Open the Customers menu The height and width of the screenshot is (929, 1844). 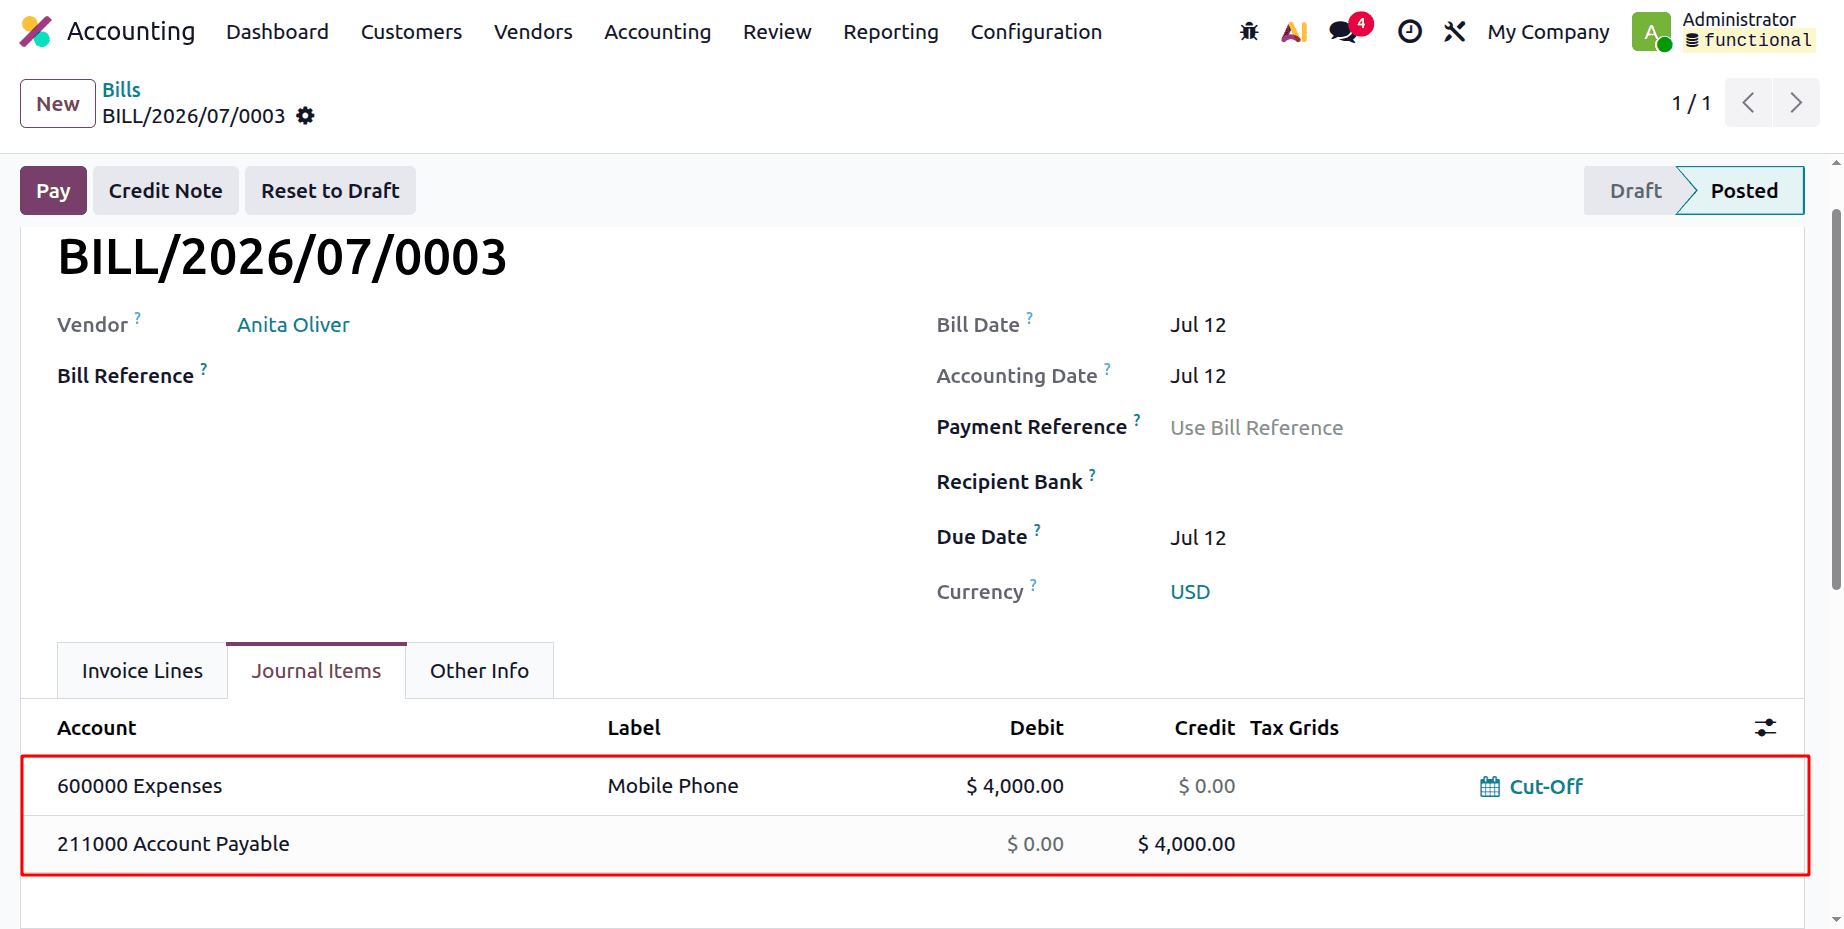[411, 32]
